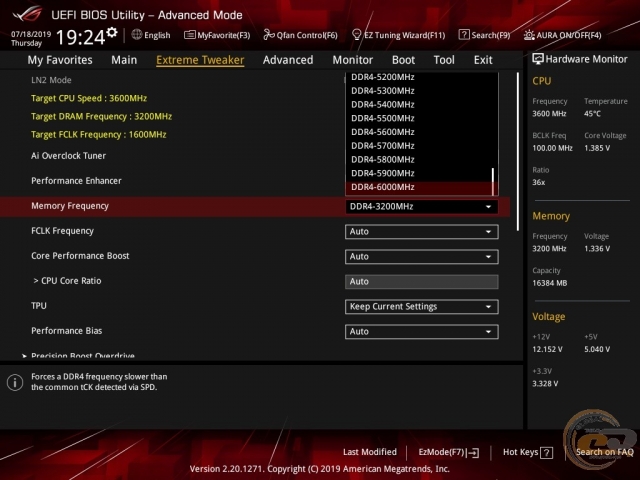Click CPU temperature 45°C value
The height and width of the screenshot is (480, 640).
click(592, 114)
